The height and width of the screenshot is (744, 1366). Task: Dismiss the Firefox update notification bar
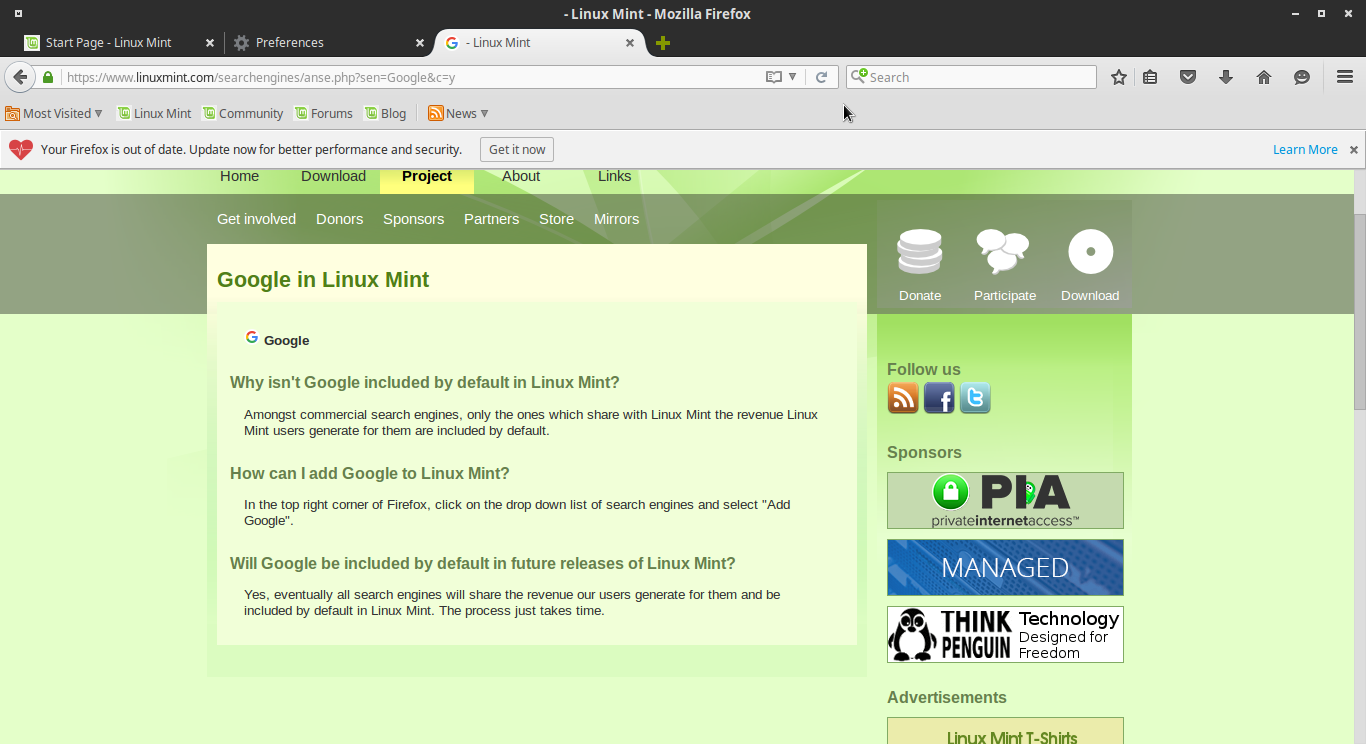[1354, 150]
